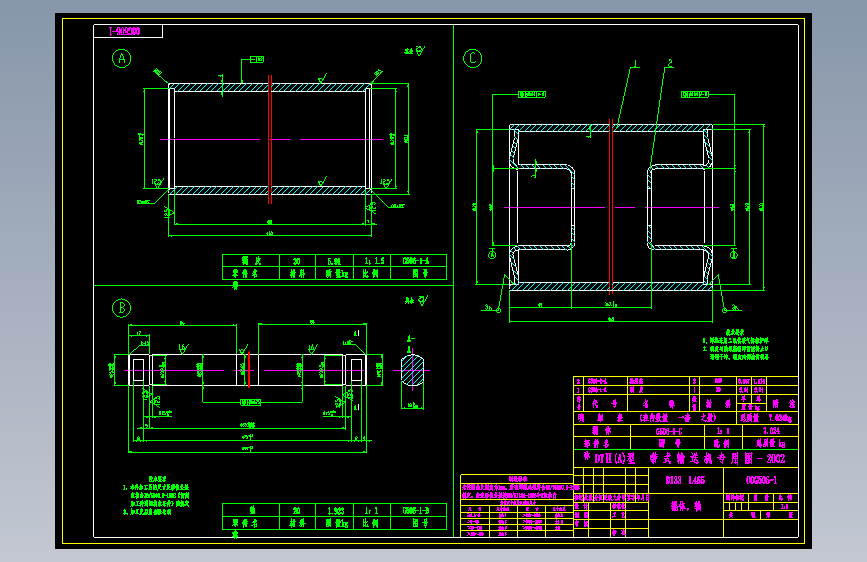This screenshot has height=562, width=867.
Task: Click the tolerance frame below shaft in view B
Action: pyautogui.click(x=250, y=402)
